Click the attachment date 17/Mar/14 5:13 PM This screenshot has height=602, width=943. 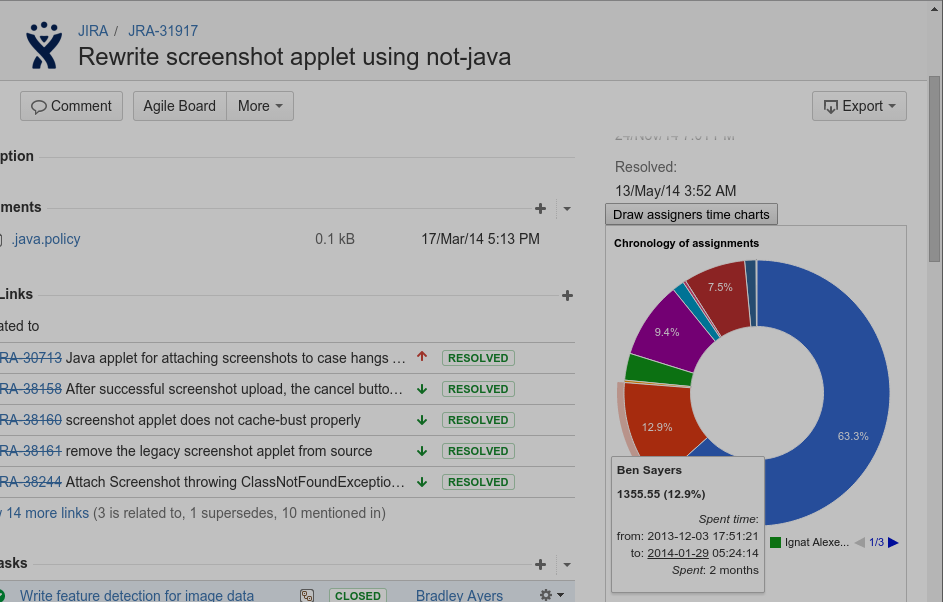480,239
